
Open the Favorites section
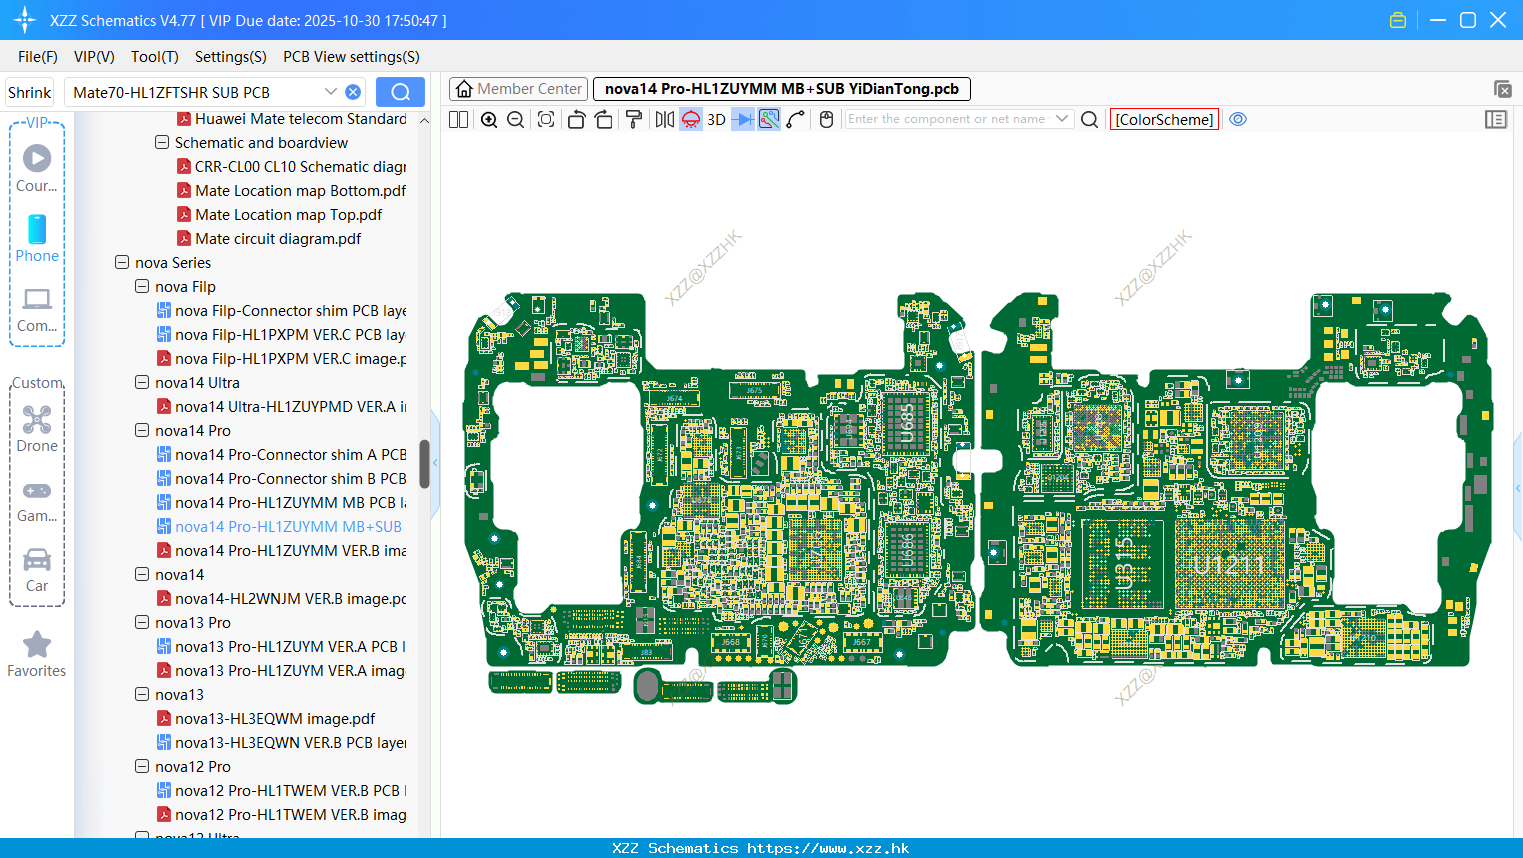[x=37, y=655]
